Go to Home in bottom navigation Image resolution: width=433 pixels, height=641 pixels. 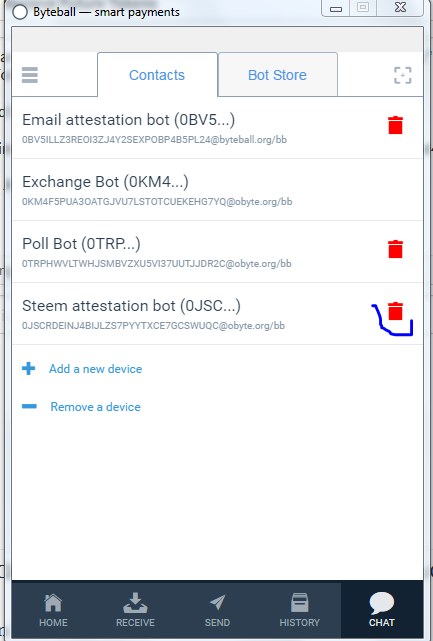point(53,610)
